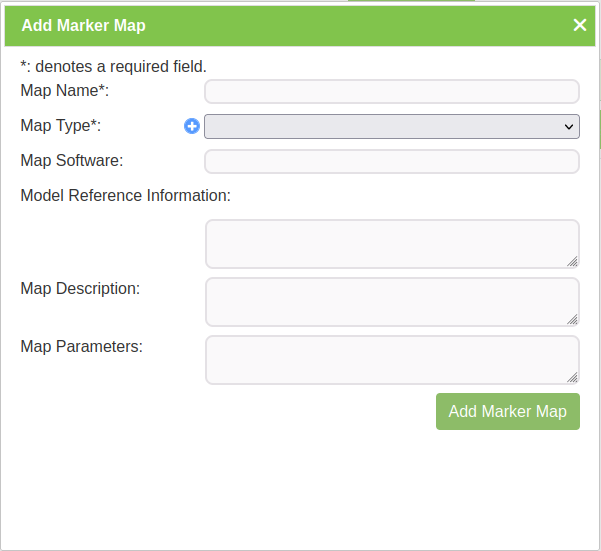The width and height of the screenshot is (601, 551).
Task: Click inside the Map Description text area
Action: pos(391,302)
